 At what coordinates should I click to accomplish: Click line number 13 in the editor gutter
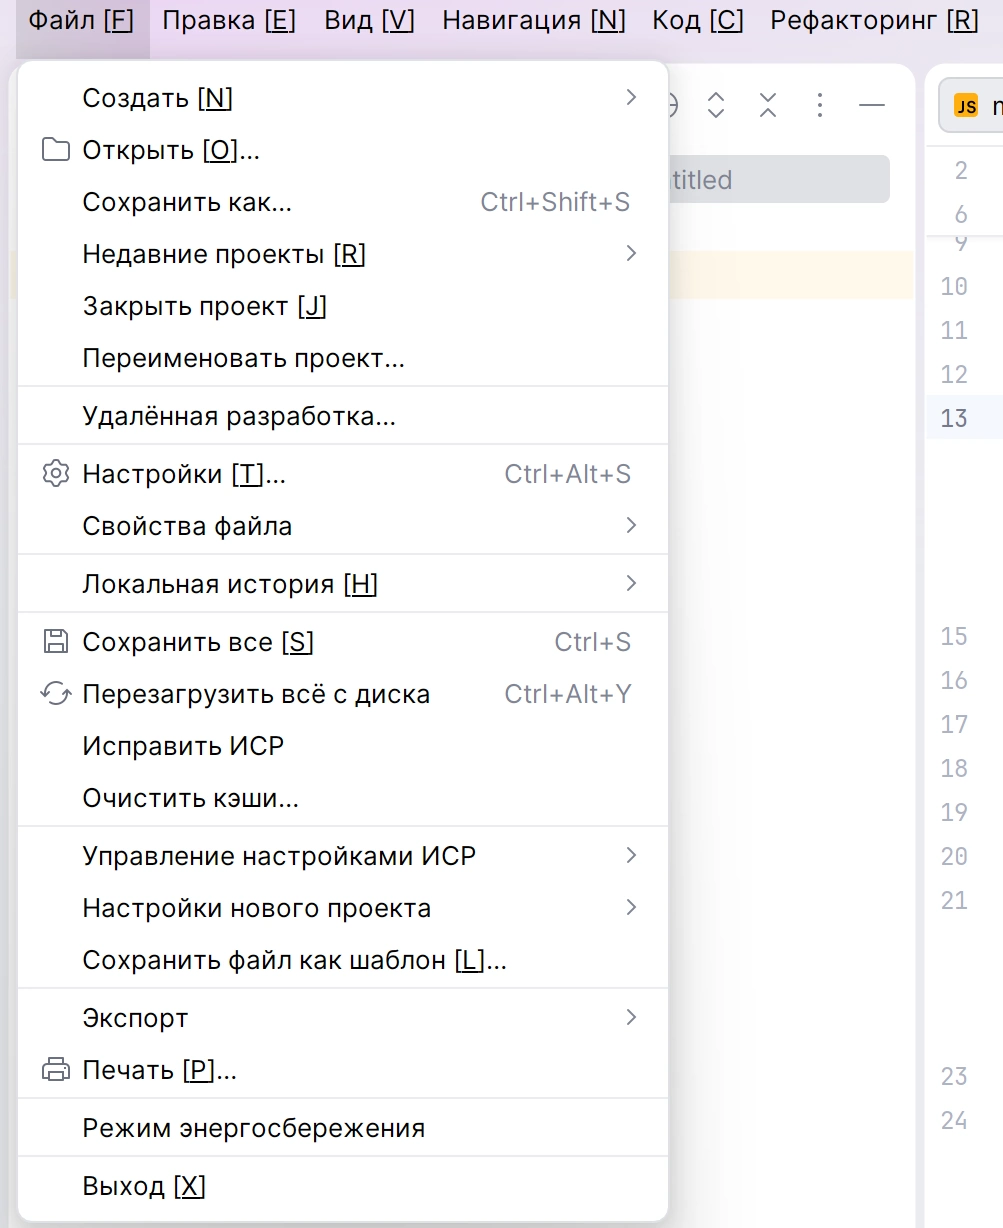click(x=953, y=418)
